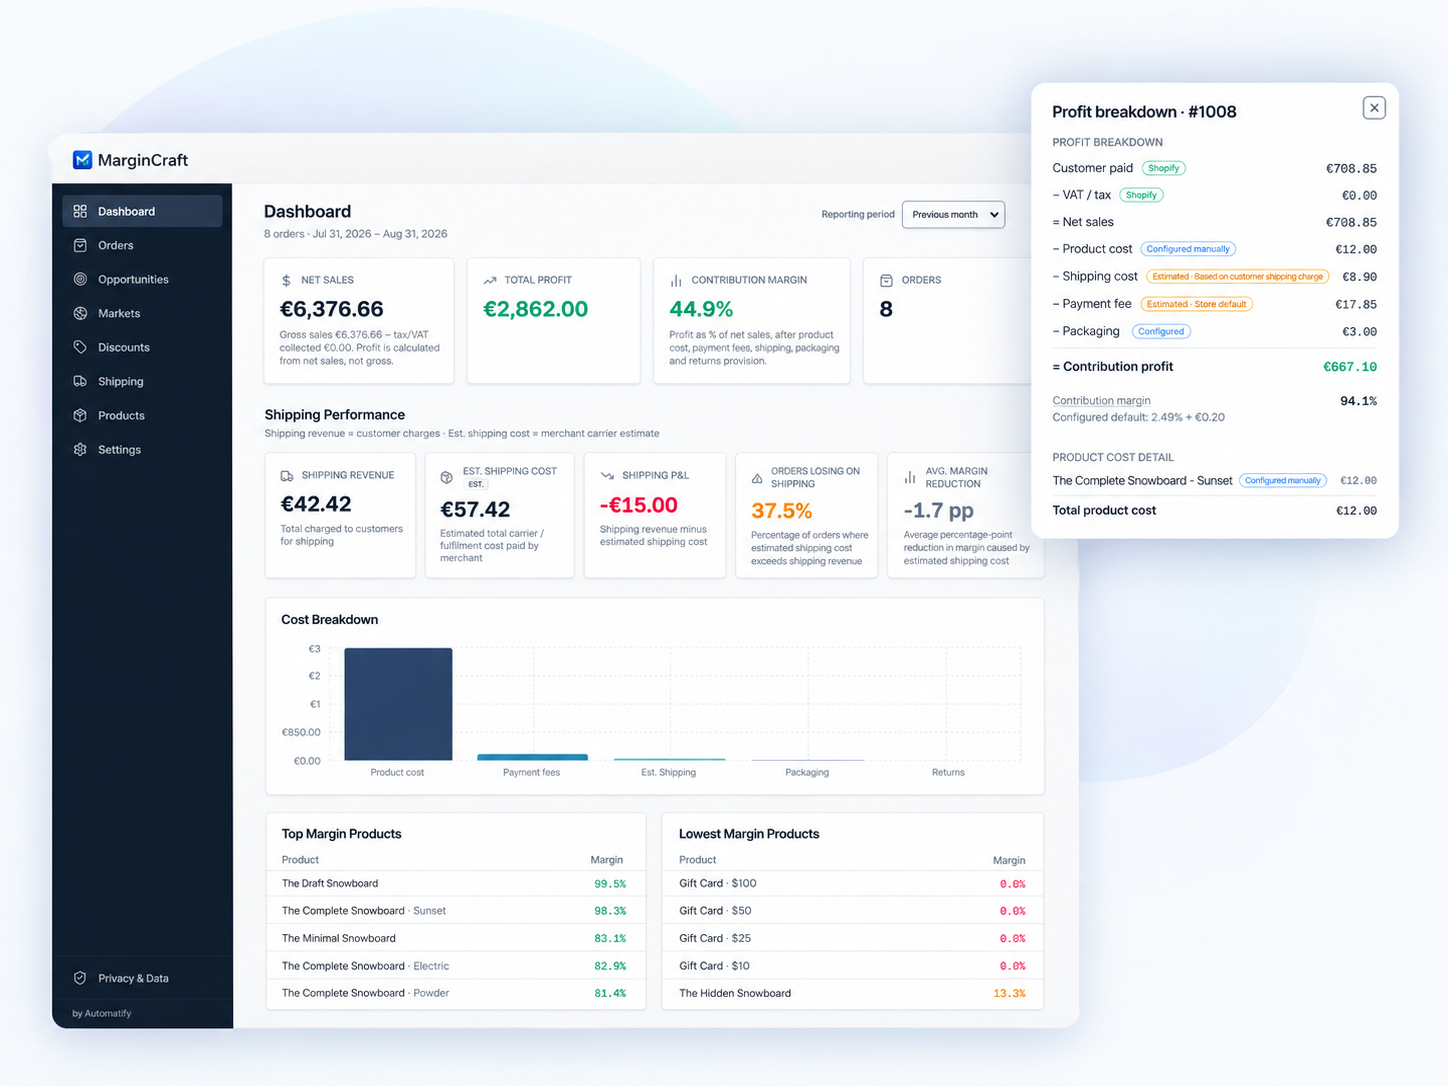
Task: Click the €2,862.00 total profit value
Action: (x=535, y=309)
